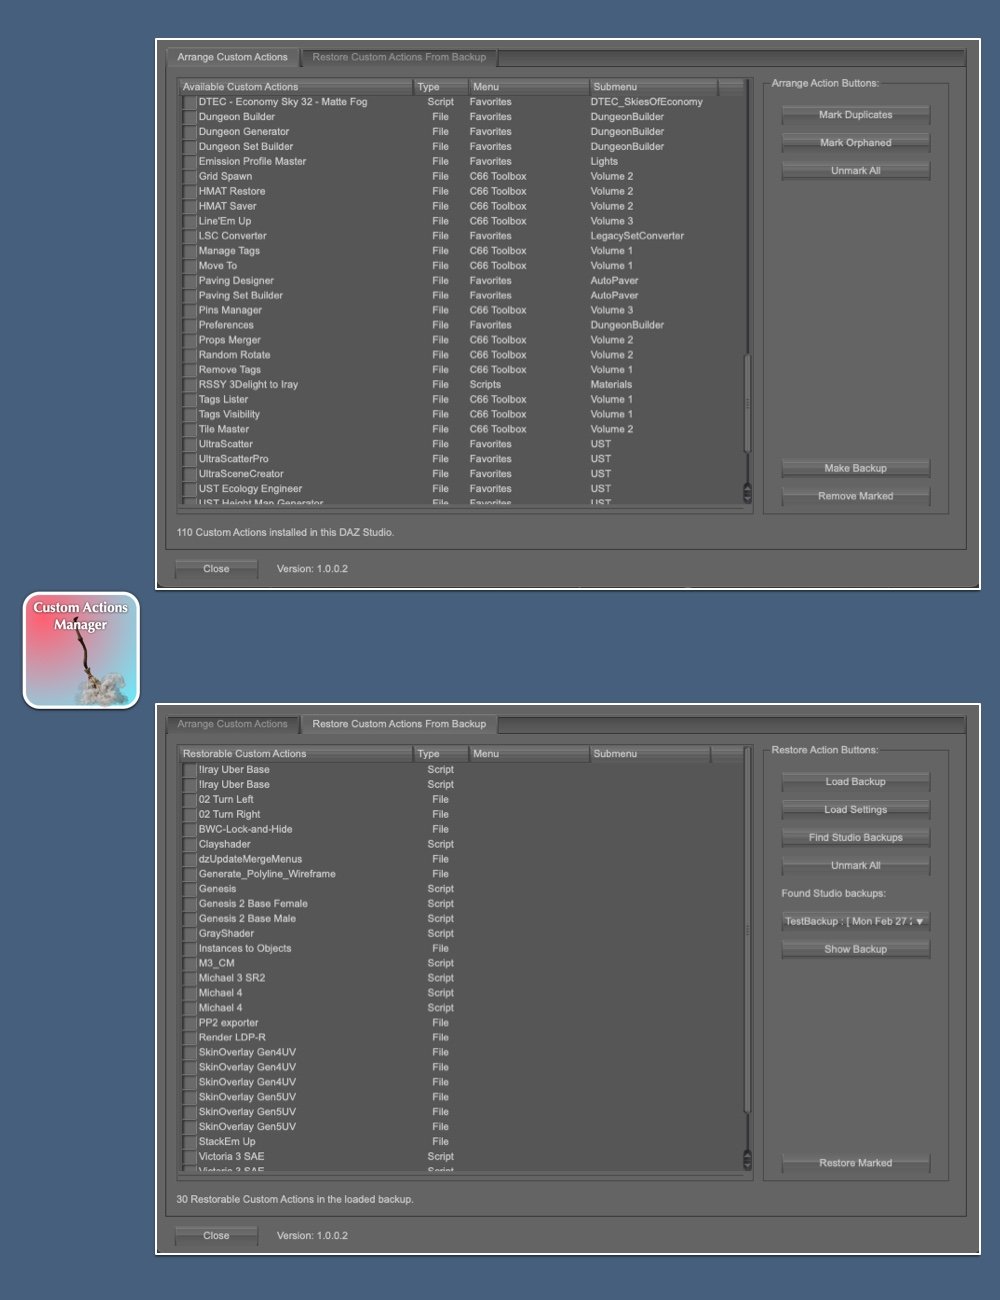This screenshot has width=1000, height=1300.
Task: Click the Load Backup button
Action: 855,781
